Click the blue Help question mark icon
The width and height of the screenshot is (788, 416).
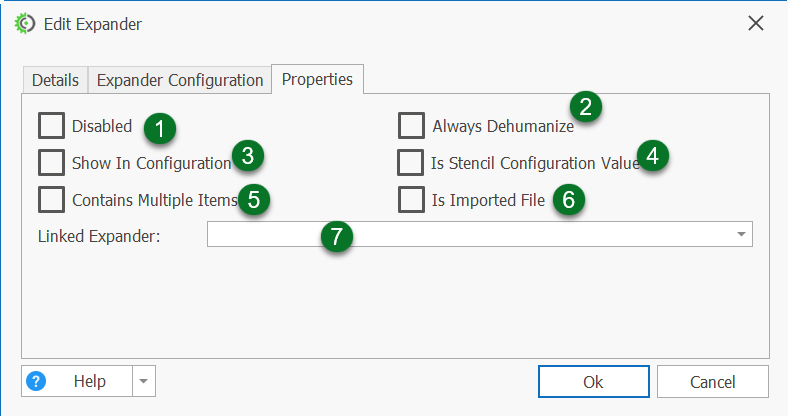37,381
